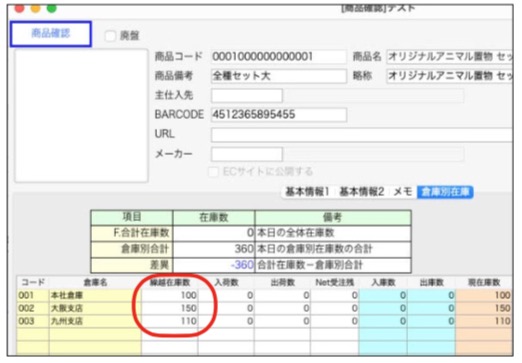Click the URL input field

362,135
